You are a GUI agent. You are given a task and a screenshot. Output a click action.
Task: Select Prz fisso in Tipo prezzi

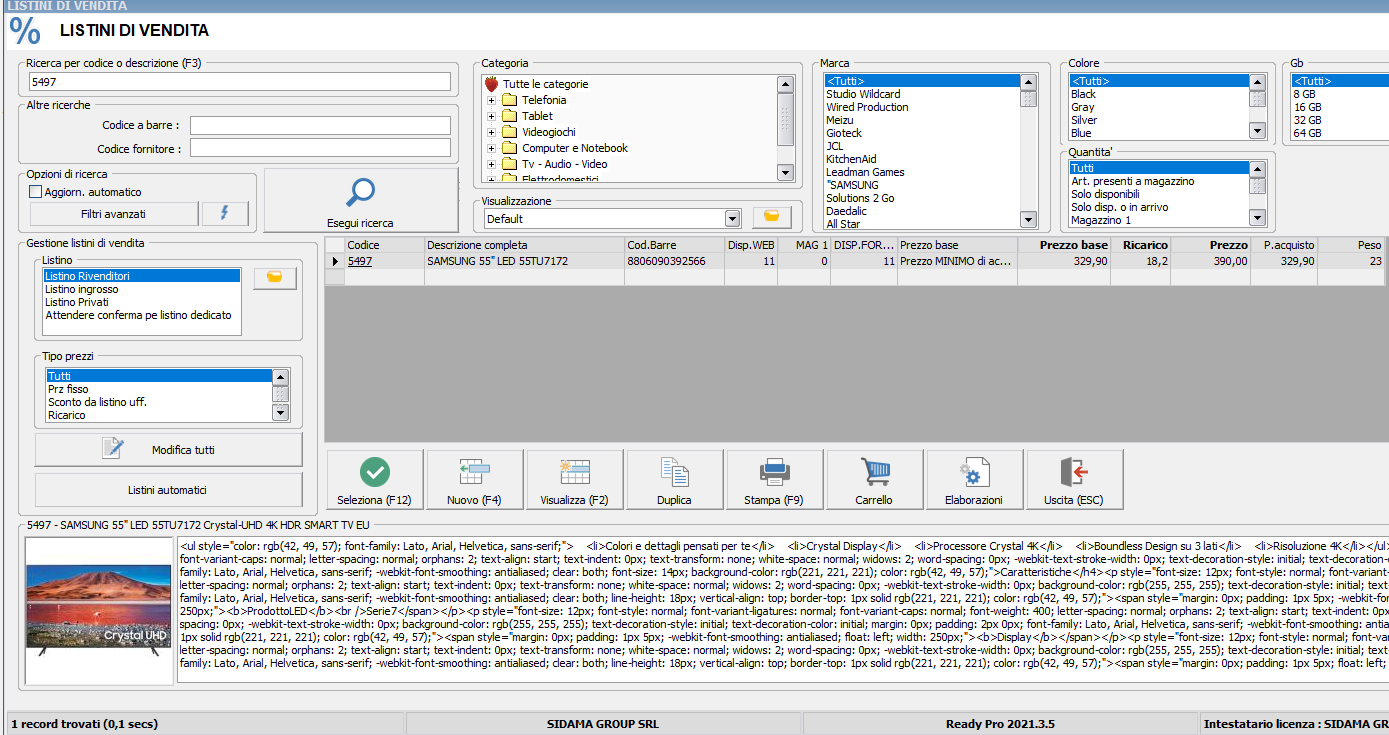click(158, 389)
